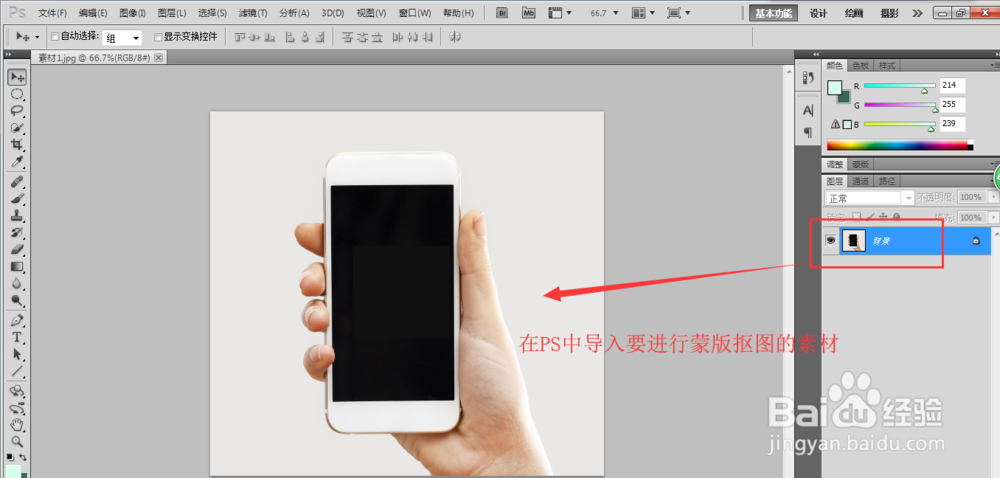Switch to the 路径 tab
1000x478 pixels.
click(x=885, y=181)
